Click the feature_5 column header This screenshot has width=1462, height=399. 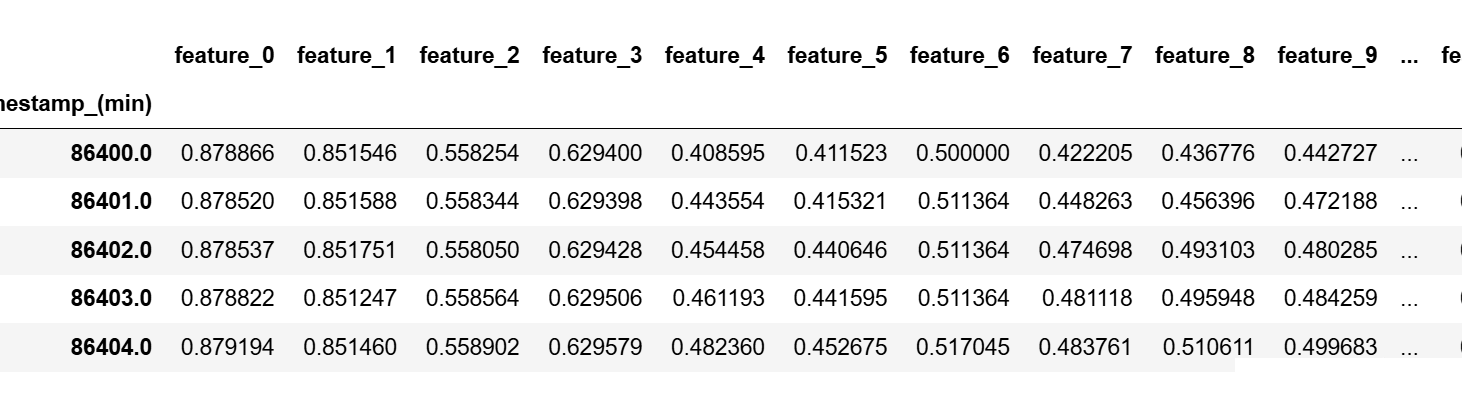coord(838,56)
